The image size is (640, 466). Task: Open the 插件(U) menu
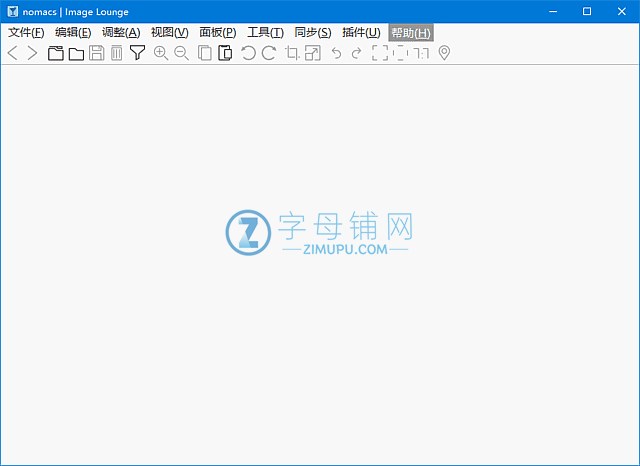(361, 33)
